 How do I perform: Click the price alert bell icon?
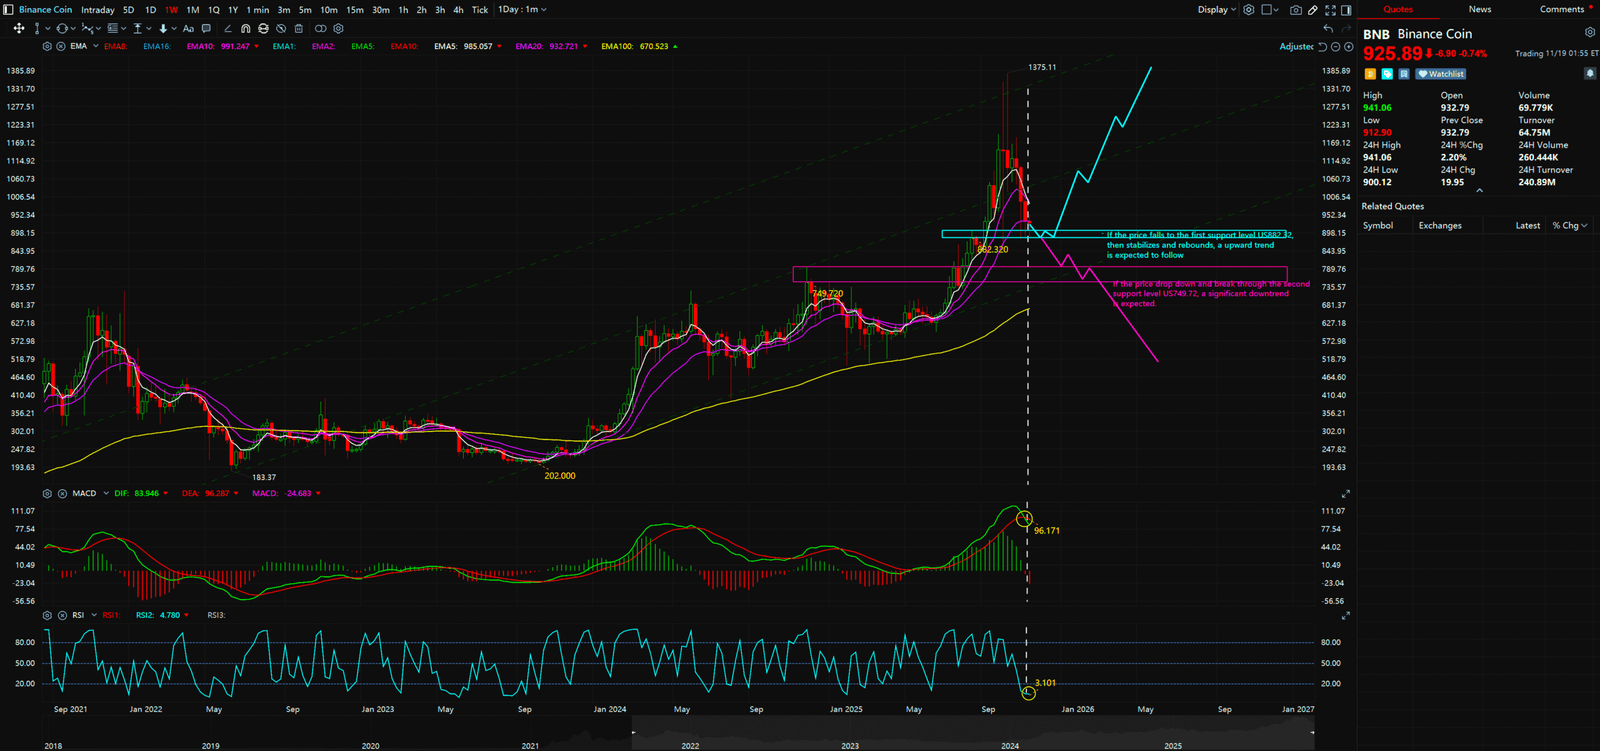1589,74
